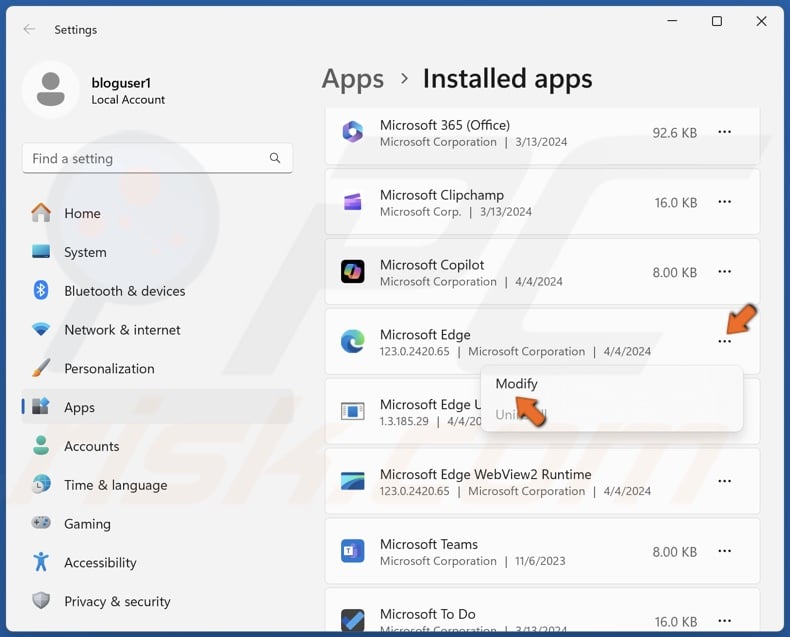Click the Apps breadcrumb link

point(352,79)
